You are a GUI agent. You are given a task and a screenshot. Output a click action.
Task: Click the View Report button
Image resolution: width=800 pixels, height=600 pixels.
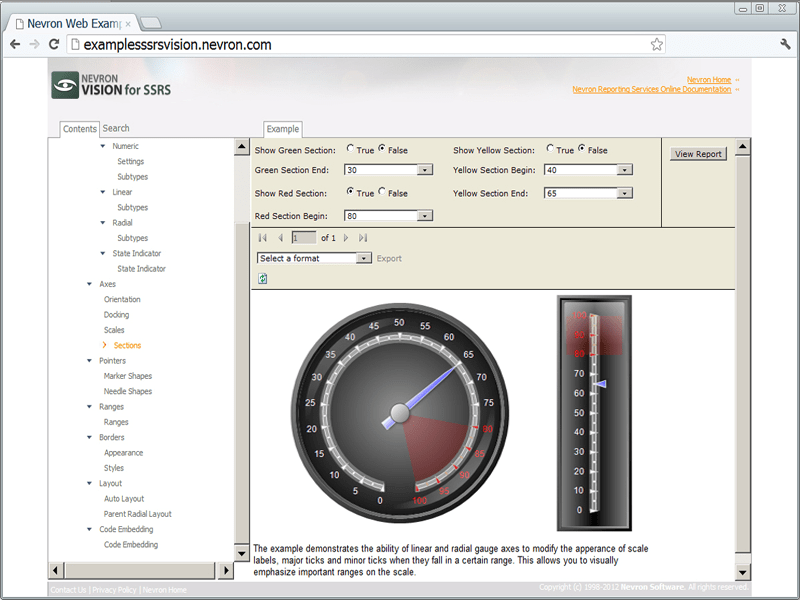coord(698,154)
